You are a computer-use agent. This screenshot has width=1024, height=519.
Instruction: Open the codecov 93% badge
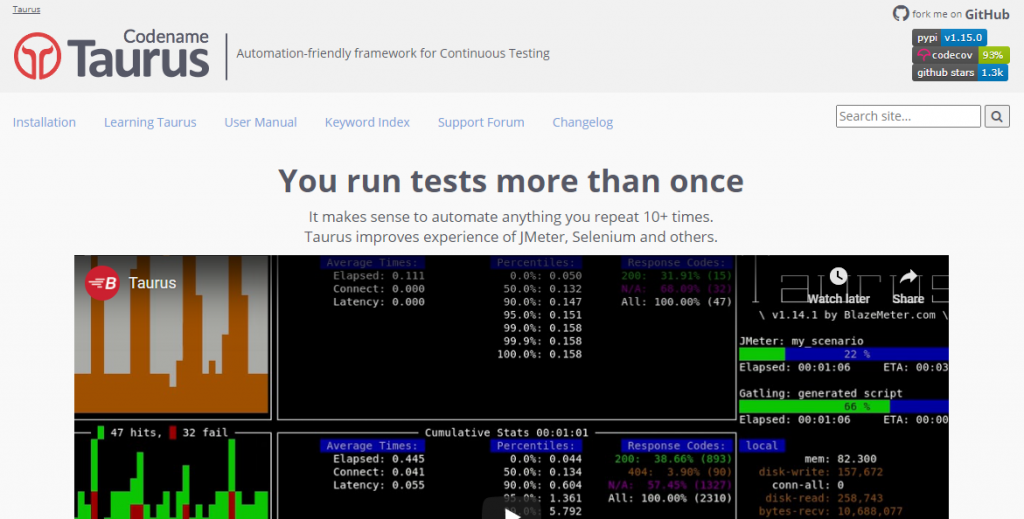click(x=961, y=55)
